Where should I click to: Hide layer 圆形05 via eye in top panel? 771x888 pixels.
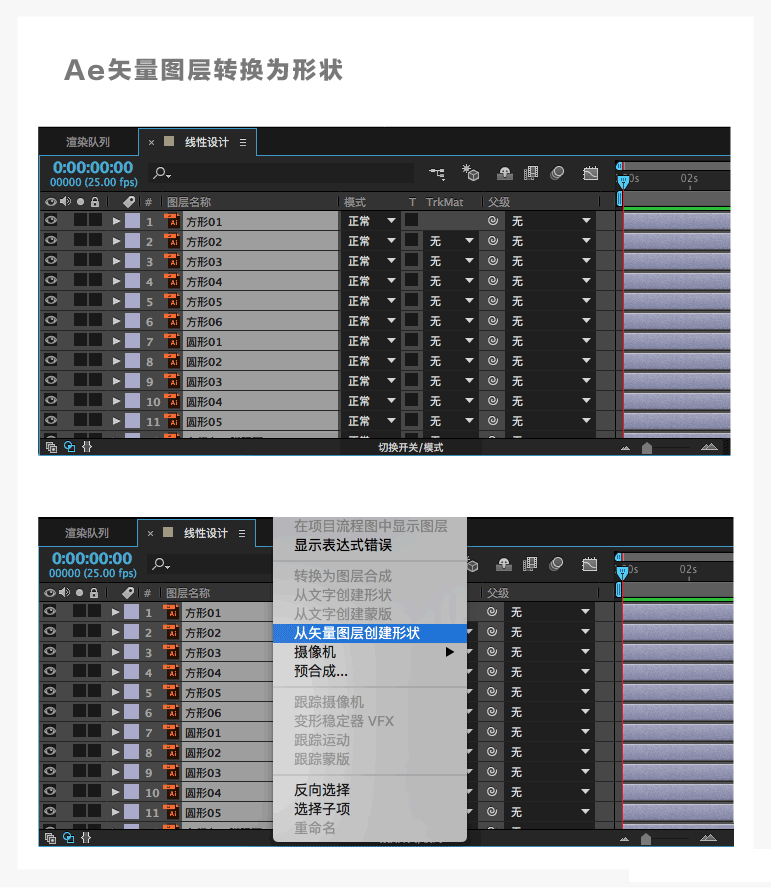[51, 420]
